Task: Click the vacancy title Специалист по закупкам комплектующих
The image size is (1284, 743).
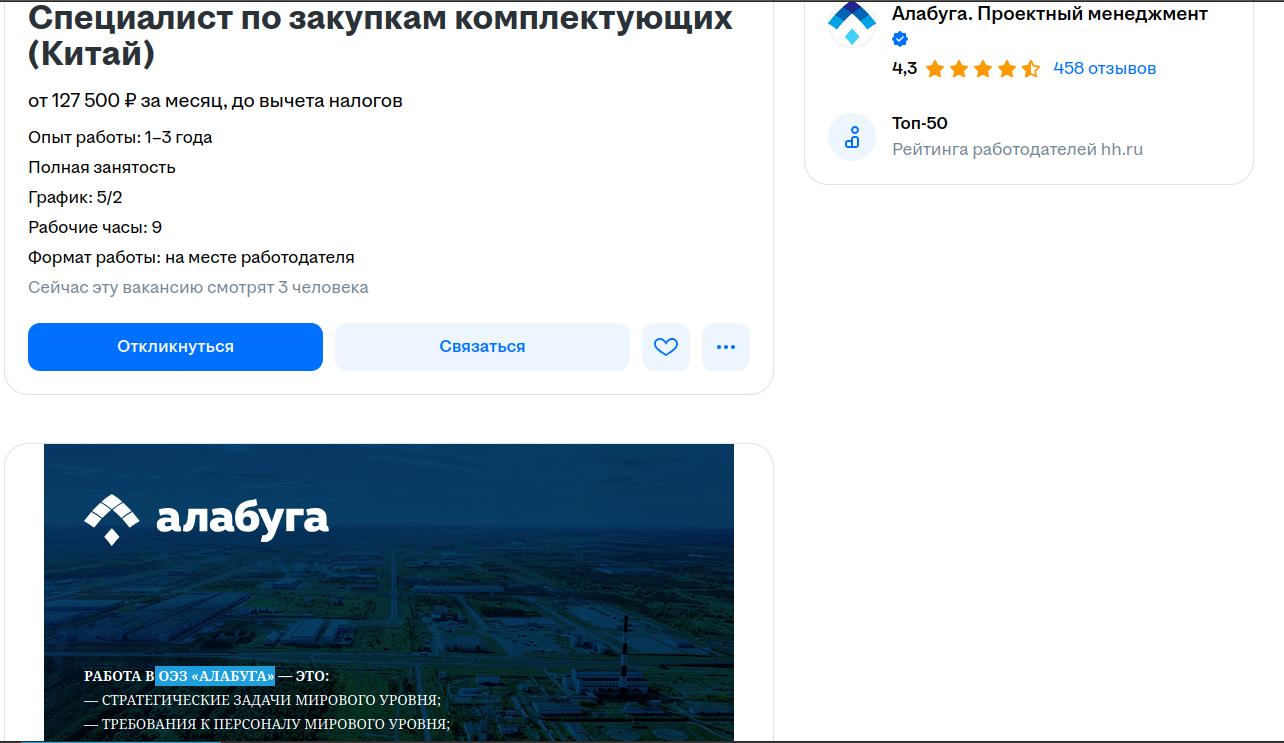Action: click(380, 35)
